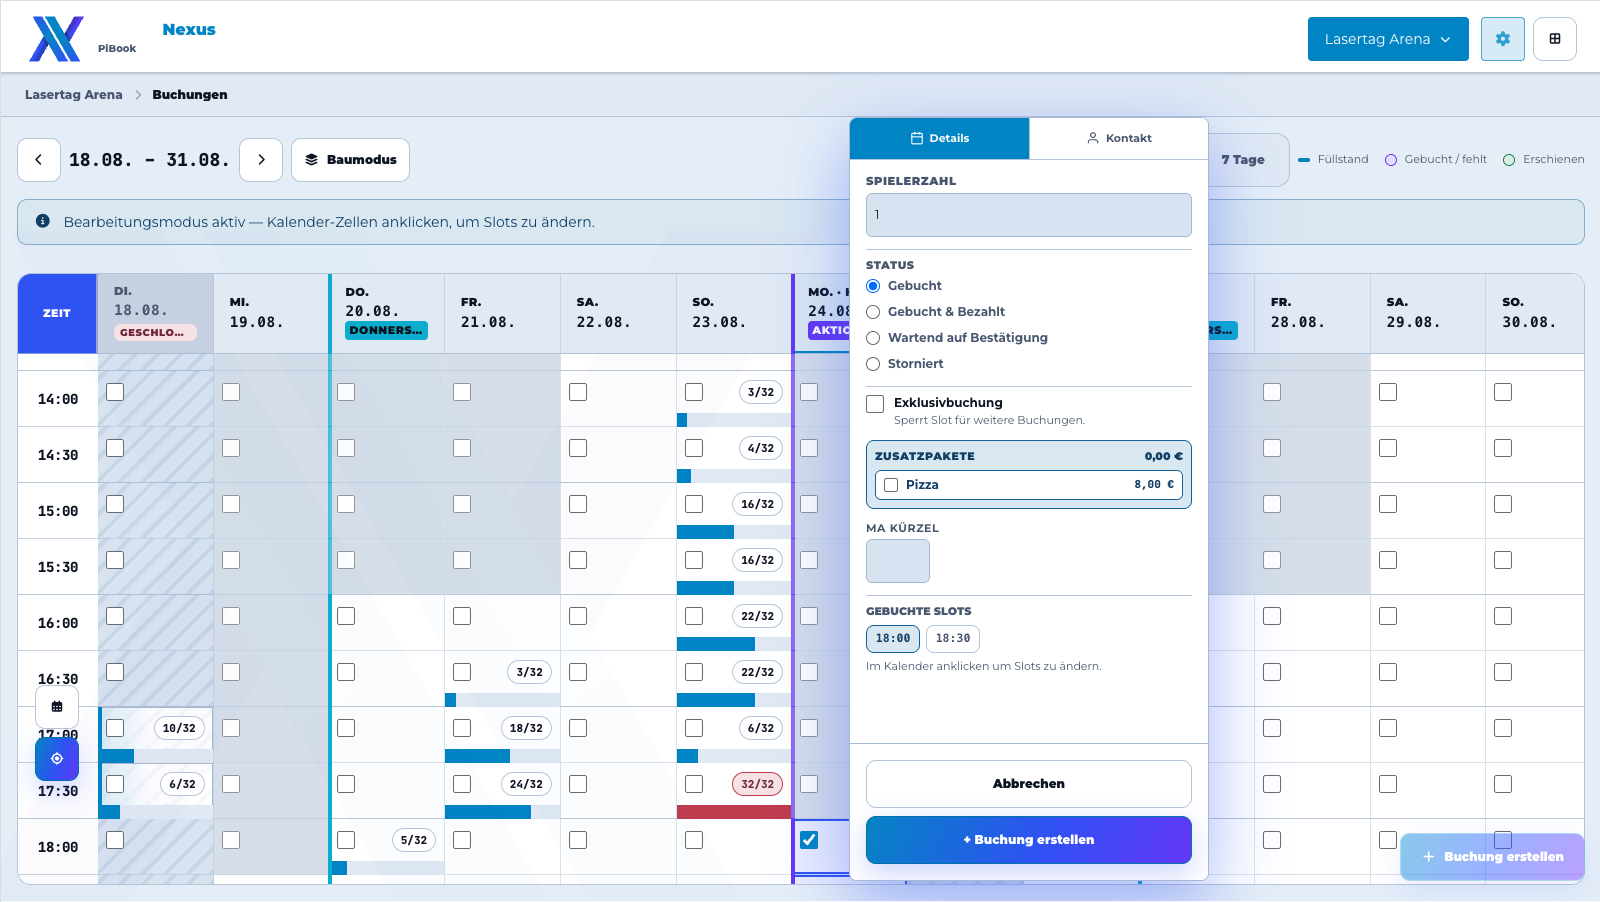Click Buchung erstellen in the details panel
This screenshot has width=1600, height=902.
(1029, 840)
